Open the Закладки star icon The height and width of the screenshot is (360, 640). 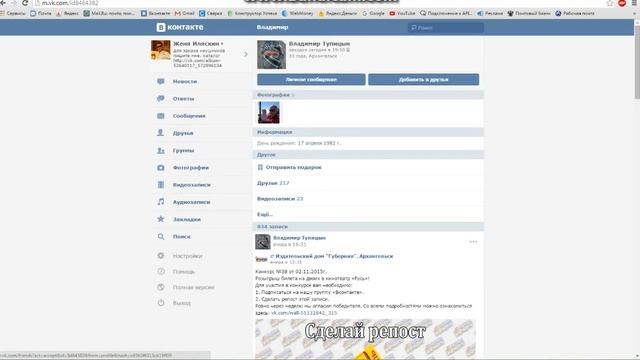pyautogui.click(x=161, y=219)
